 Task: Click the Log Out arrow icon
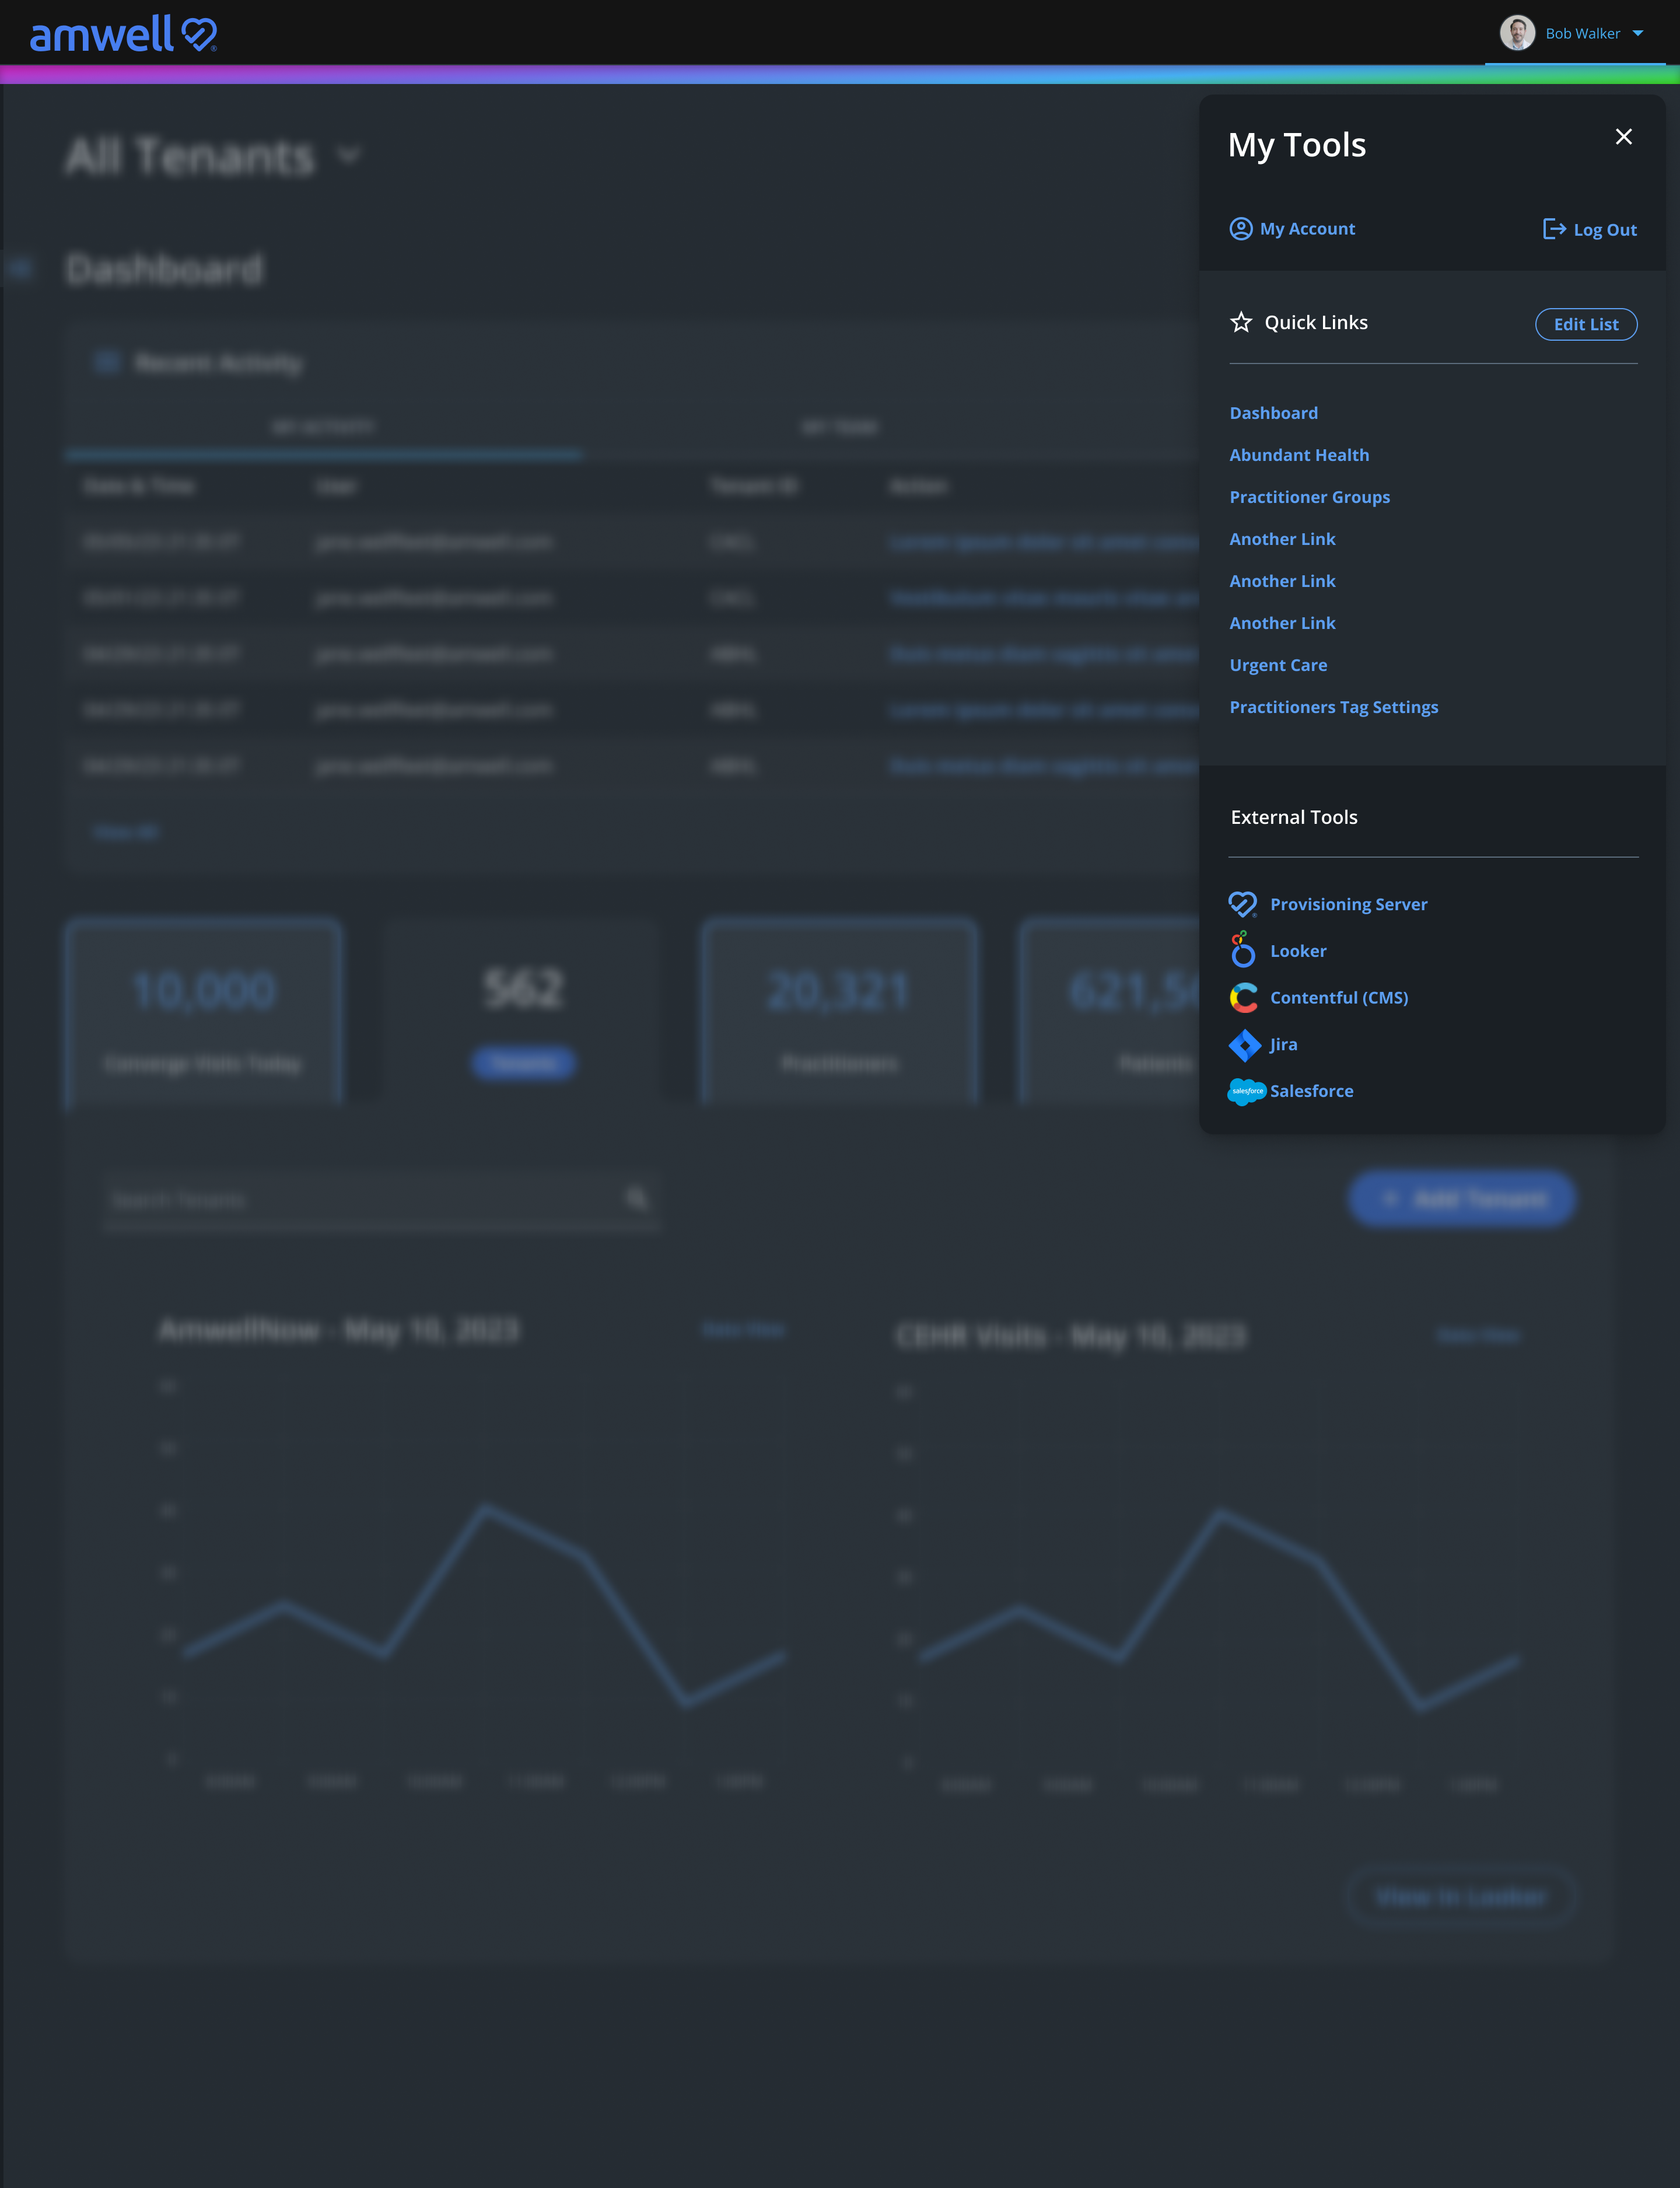tap(1553, 229)
